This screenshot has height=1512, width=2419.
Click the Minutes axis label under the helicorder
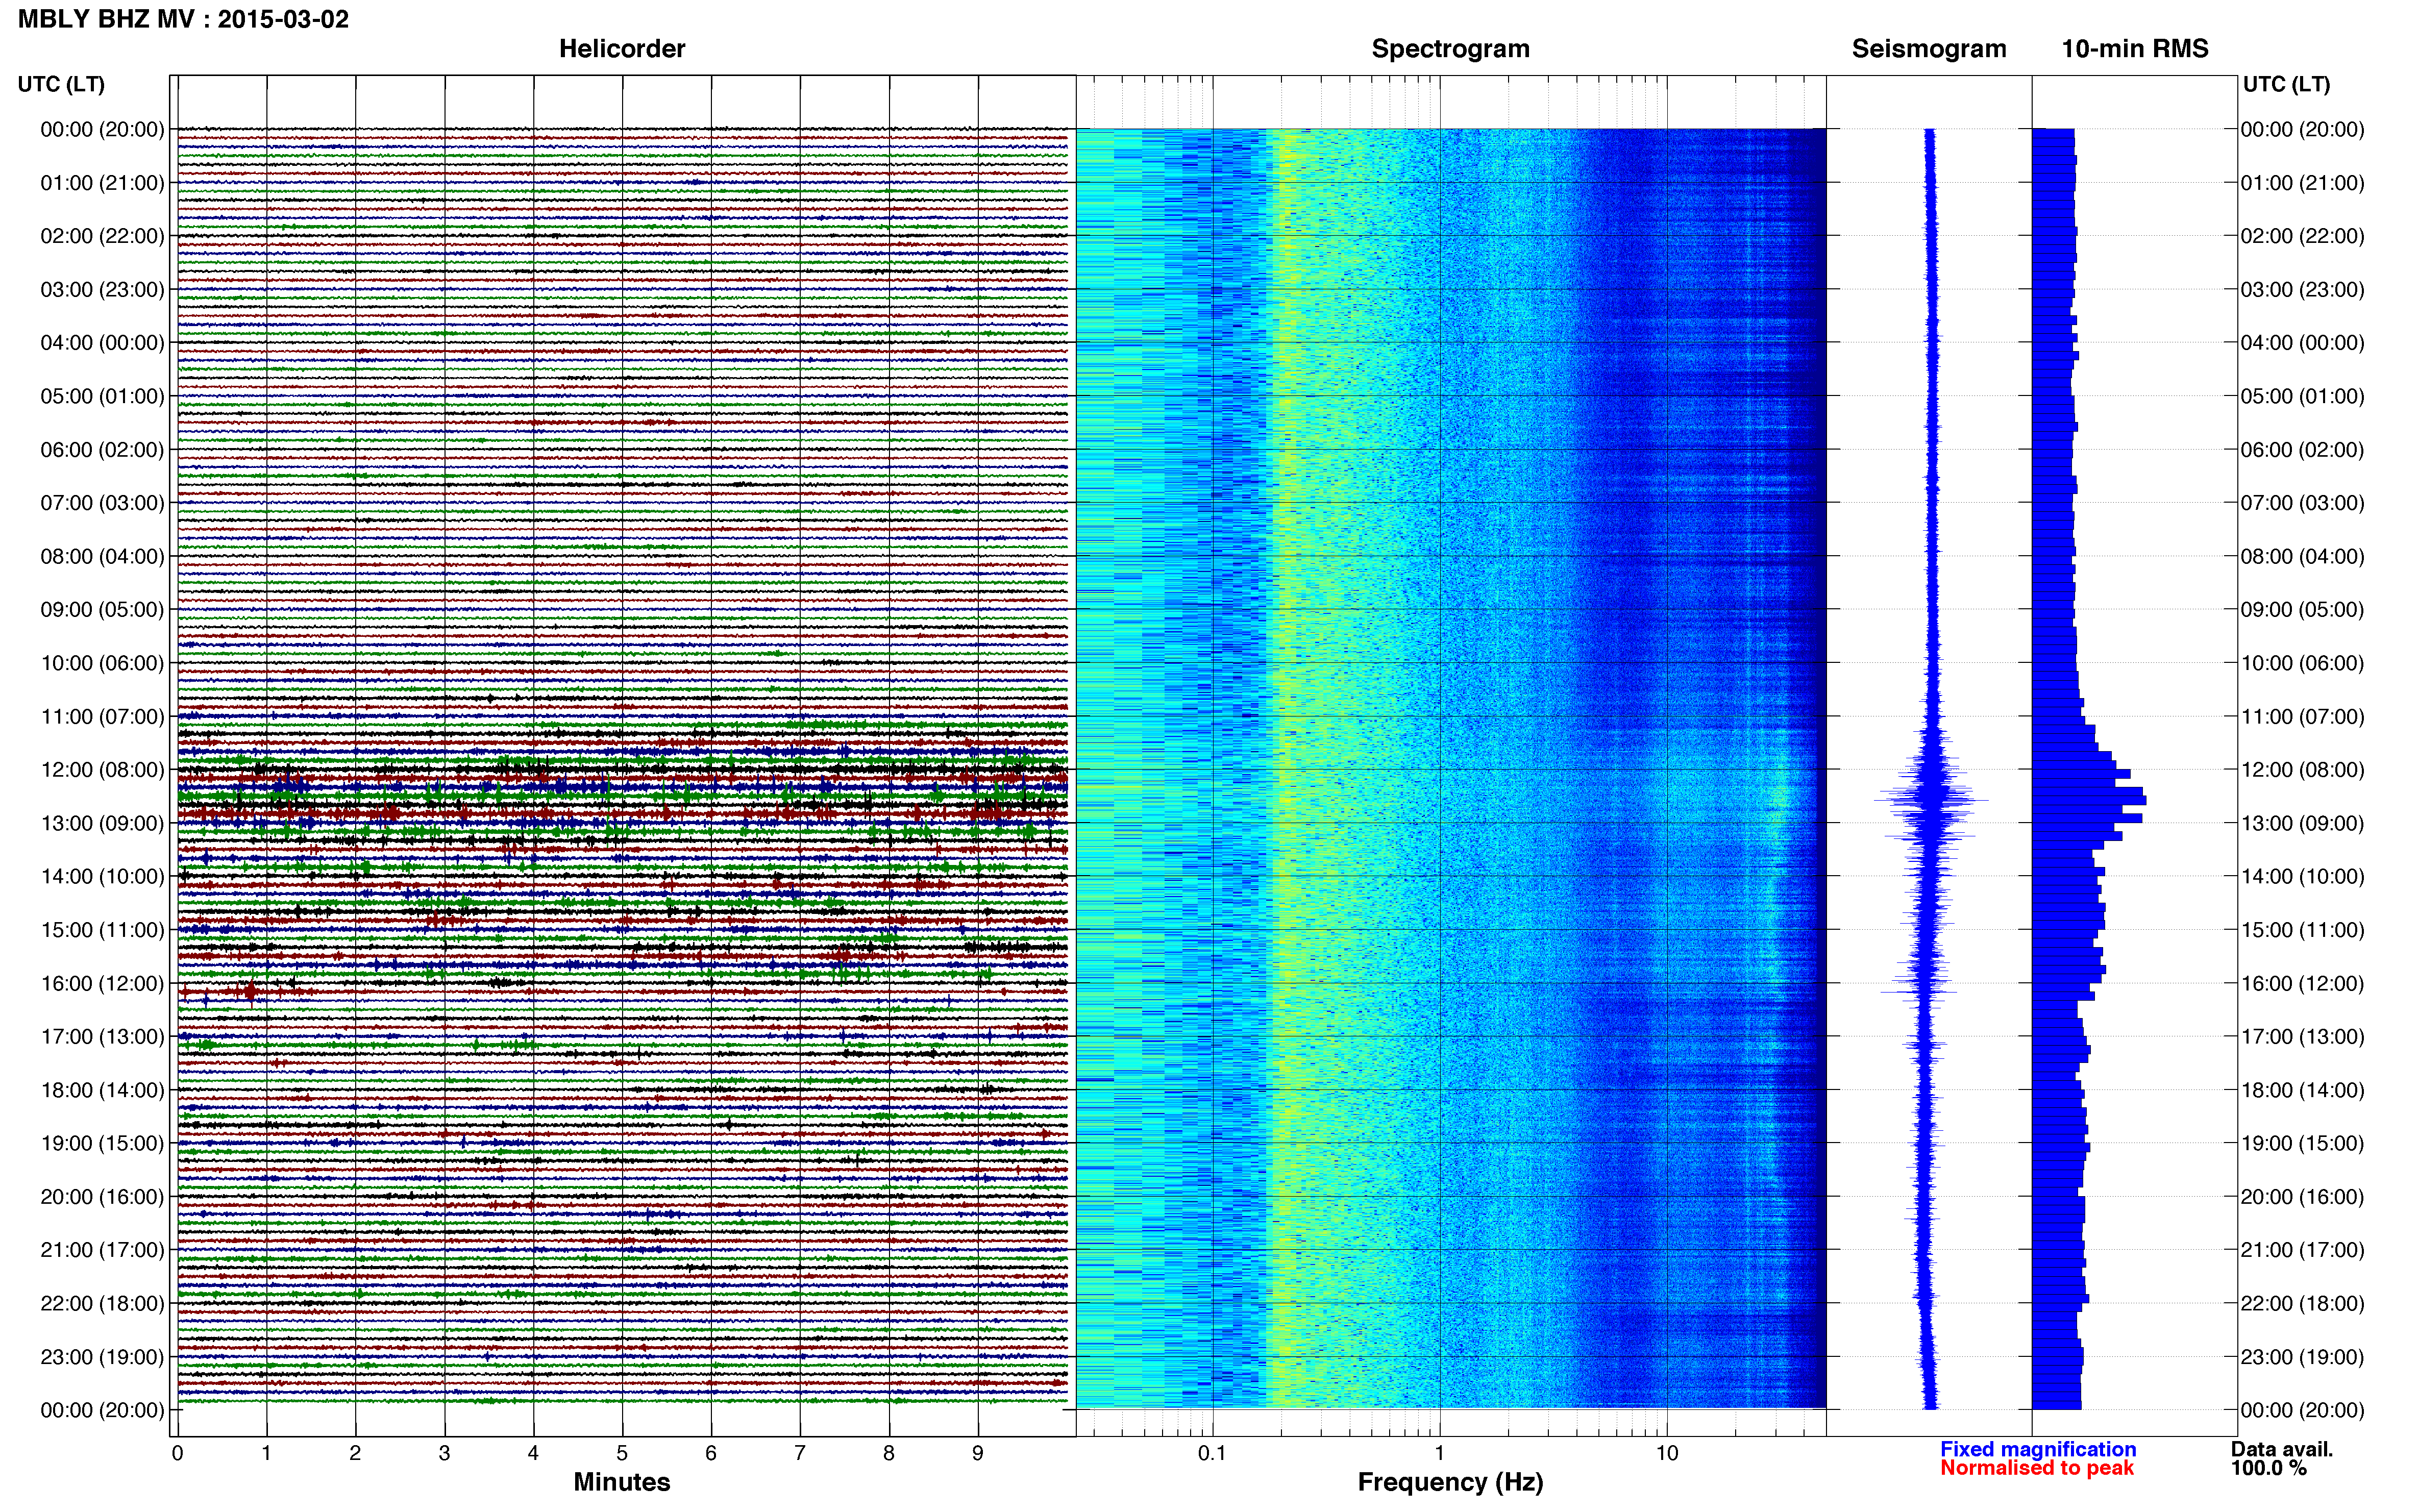point(622,1482)
